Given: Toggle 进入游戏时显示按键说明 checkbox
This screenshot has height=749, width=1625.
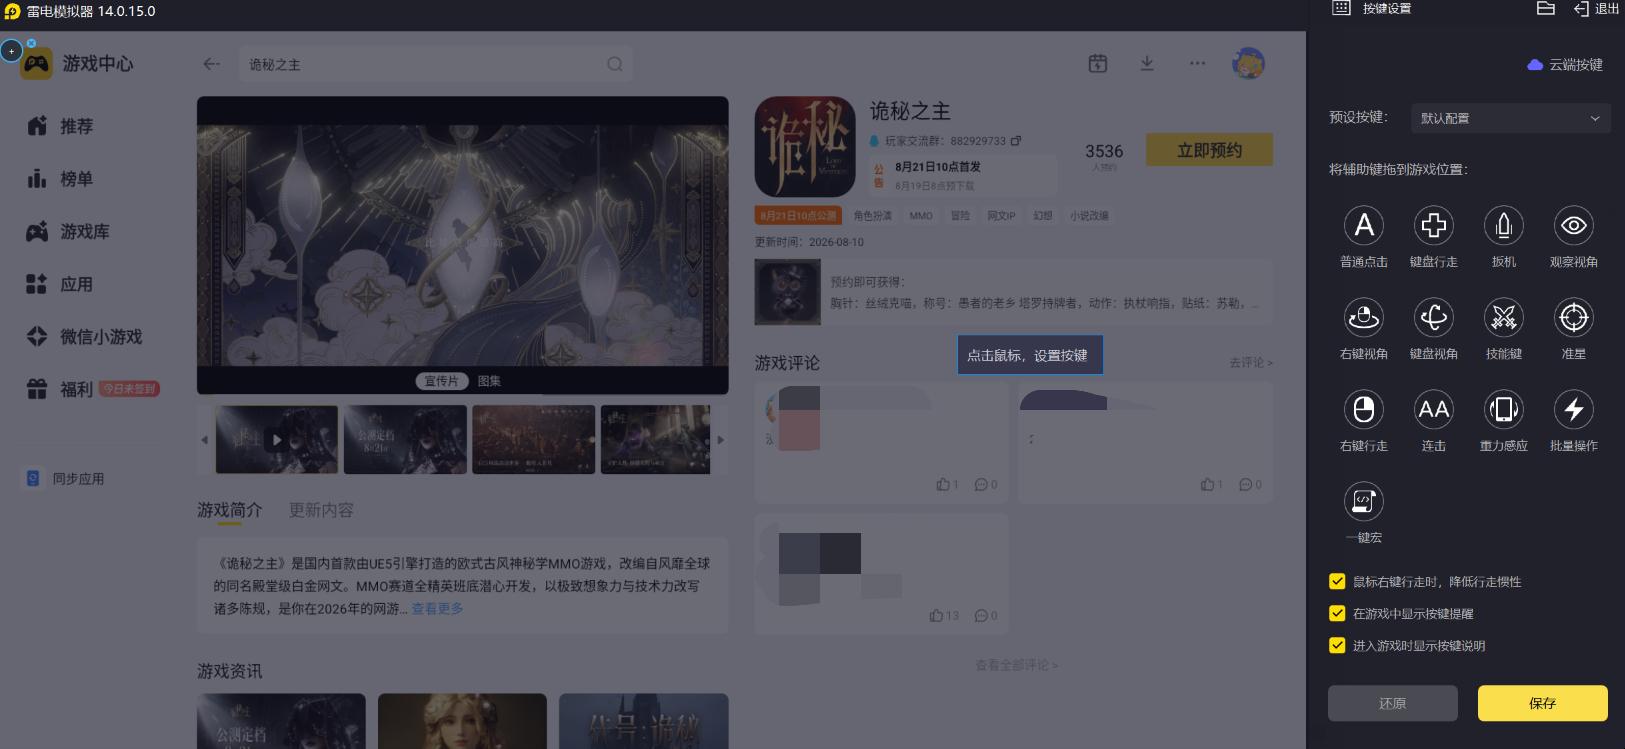Looking at the screenshot, I should tap(1337, 646).
